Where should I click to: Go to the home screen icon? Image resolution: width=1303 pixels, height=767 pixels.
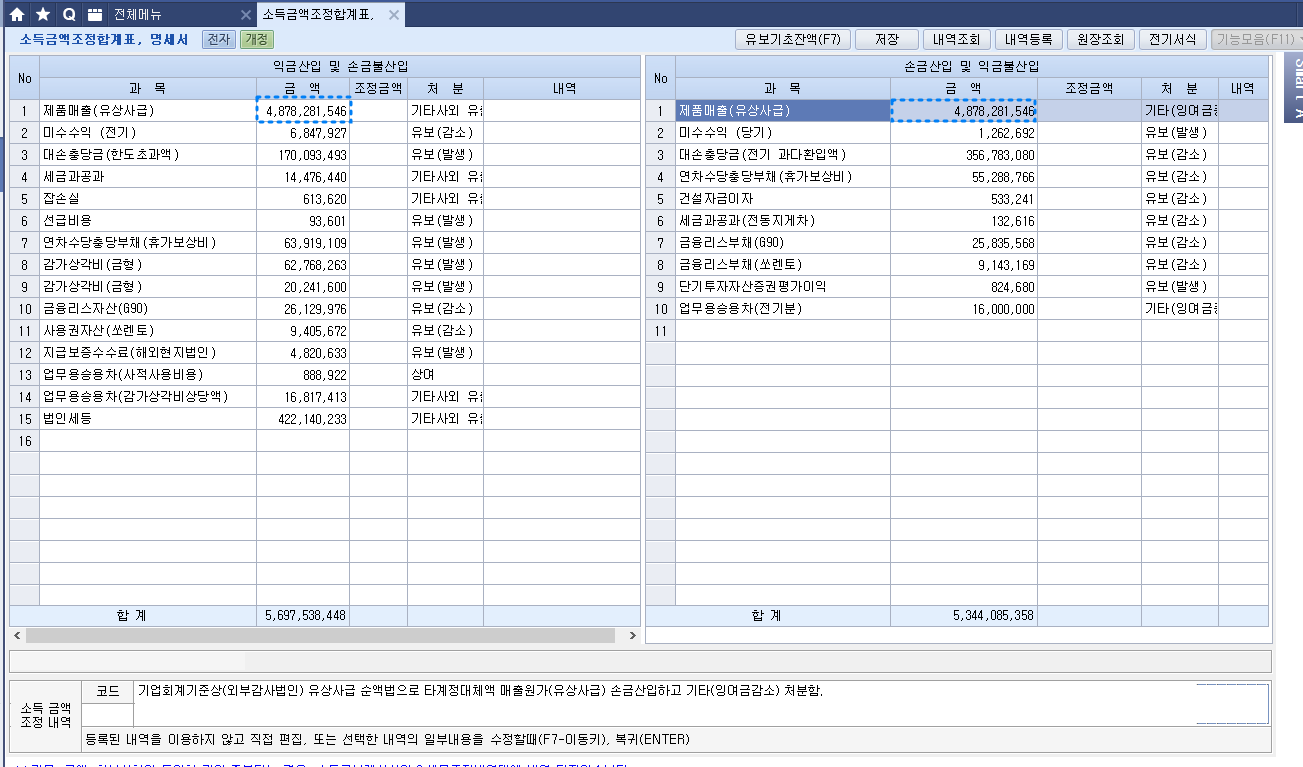click(16, 15)
